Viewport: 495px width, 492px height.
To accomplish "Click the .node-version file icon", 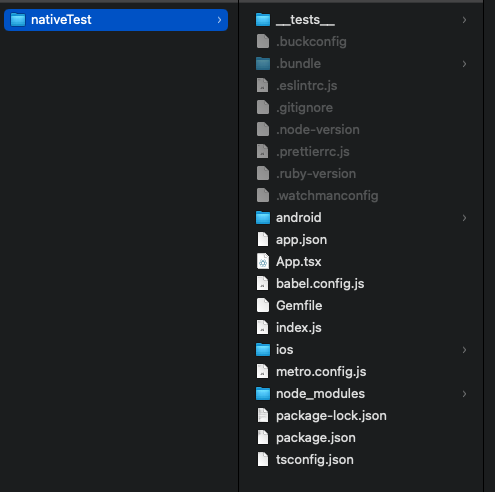I will [x=263, y=130].
